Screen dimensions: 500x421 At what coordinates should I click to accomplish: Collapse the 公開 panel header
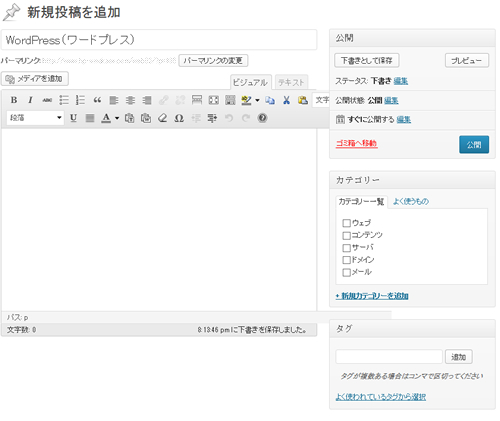click(x=412, y=38)
